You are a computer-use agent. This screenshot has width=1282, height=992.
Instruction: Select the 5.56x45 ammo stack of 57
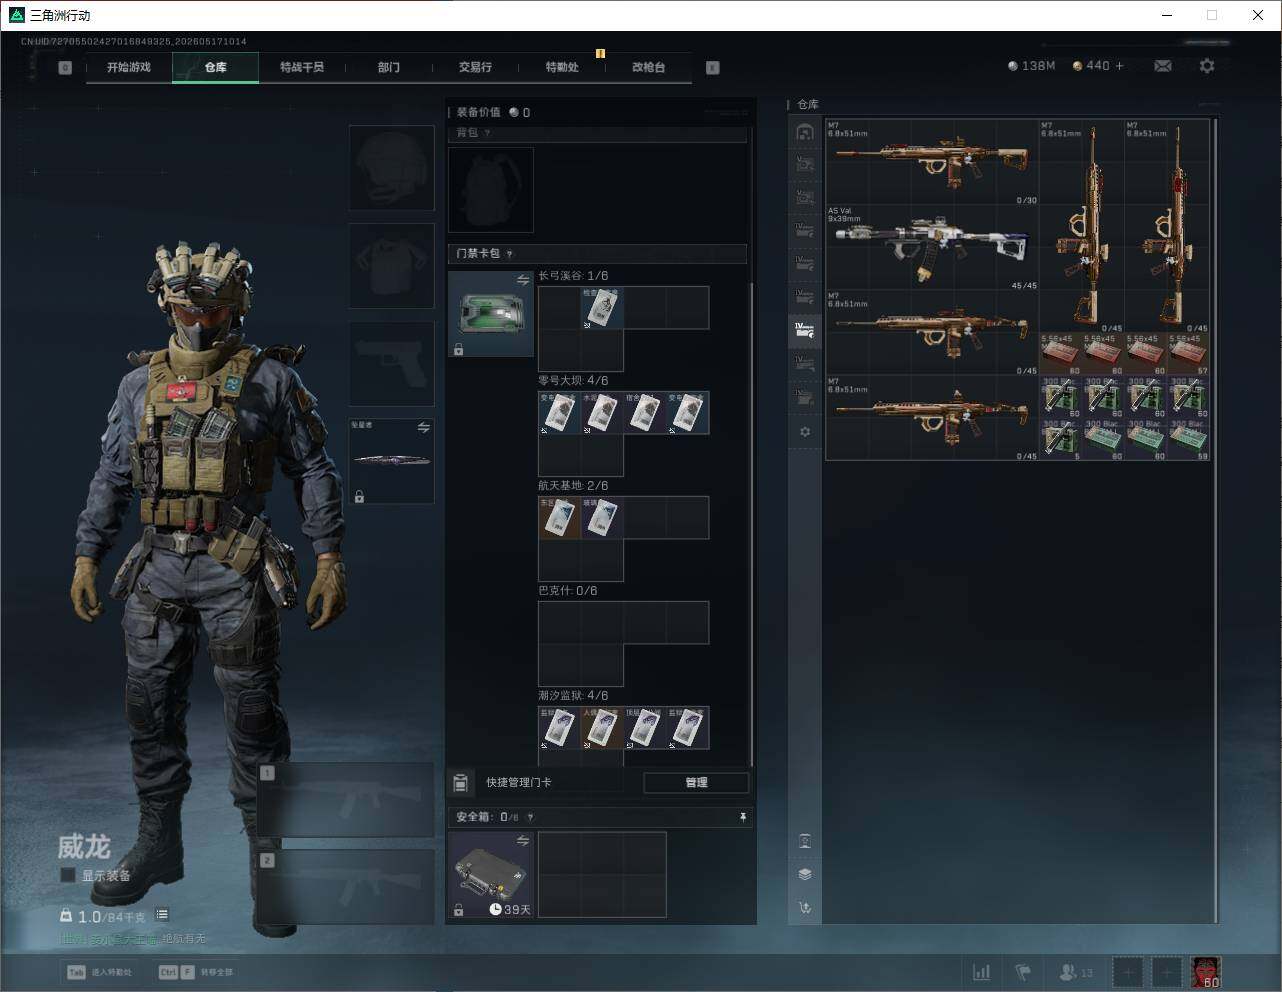tap(1188, 354)
